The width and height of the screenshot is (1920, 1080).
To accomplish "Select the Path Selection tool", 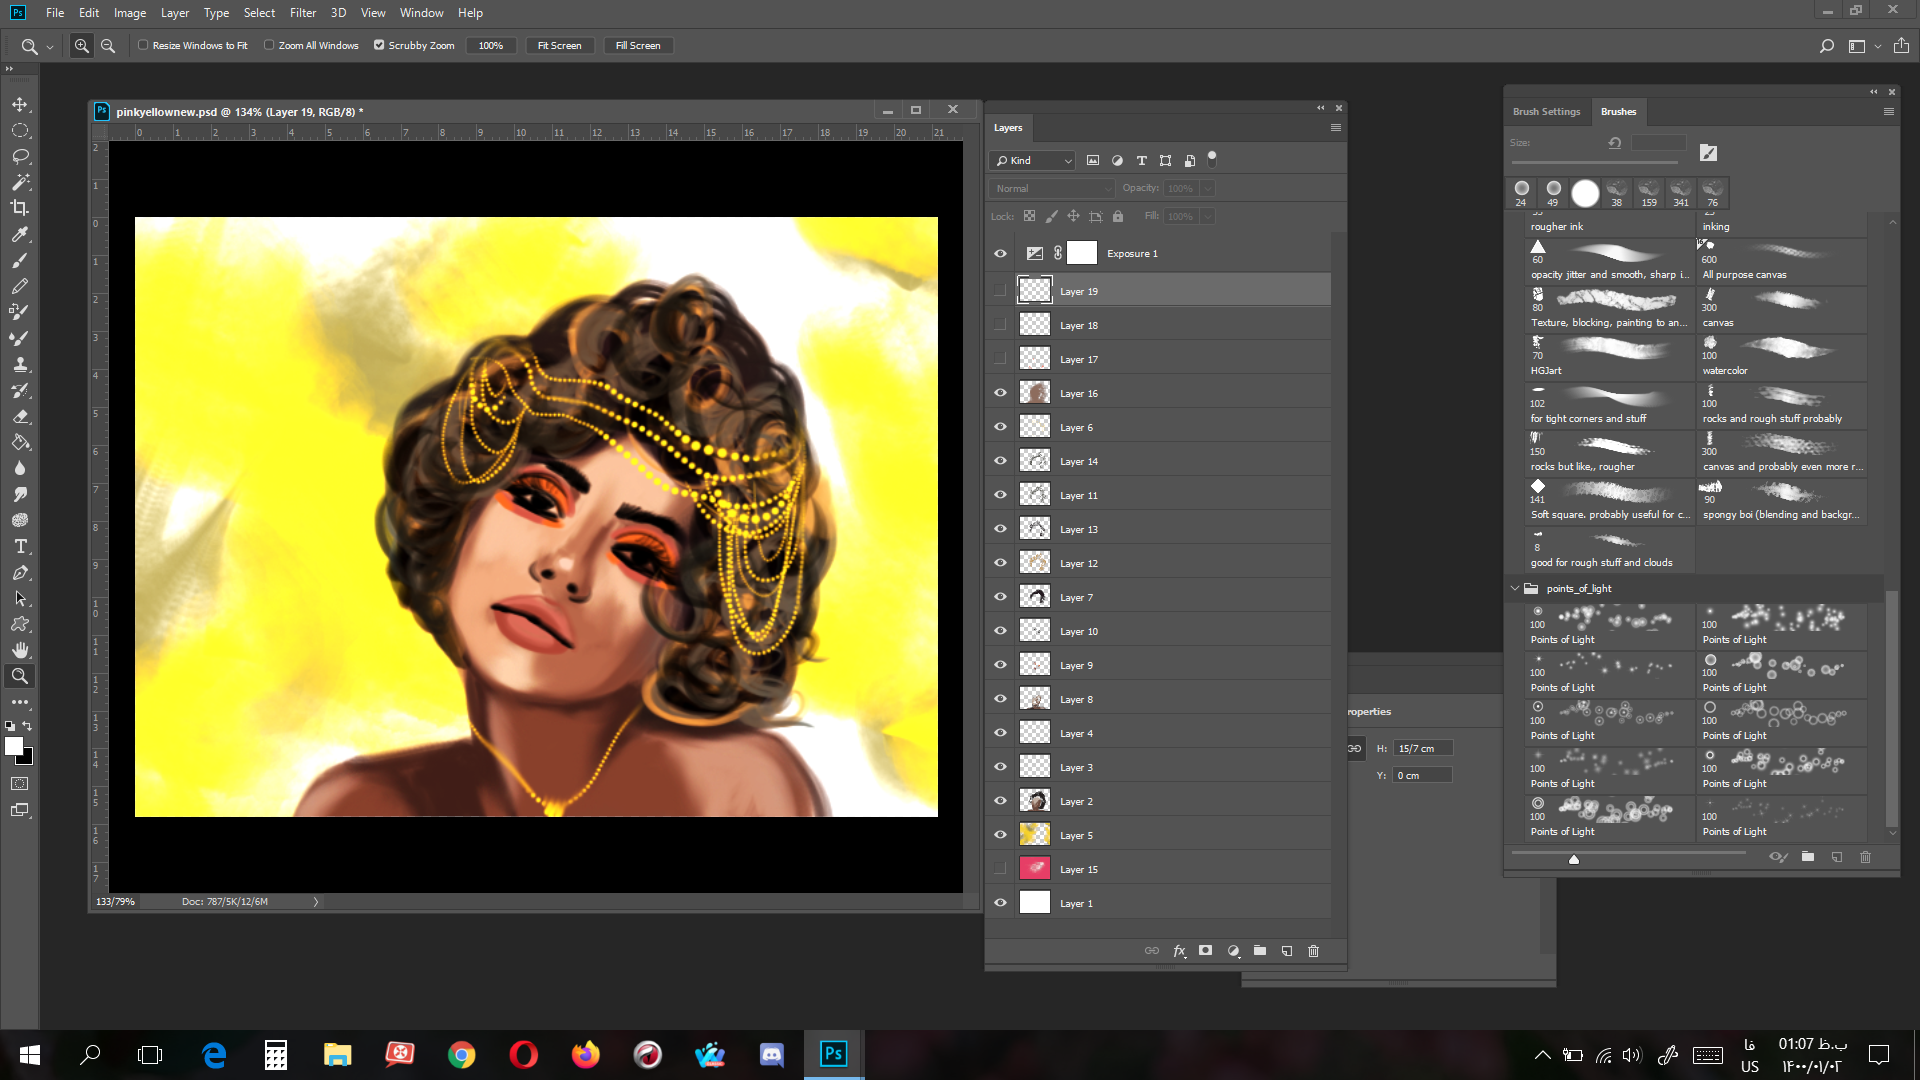I will 20,598.
